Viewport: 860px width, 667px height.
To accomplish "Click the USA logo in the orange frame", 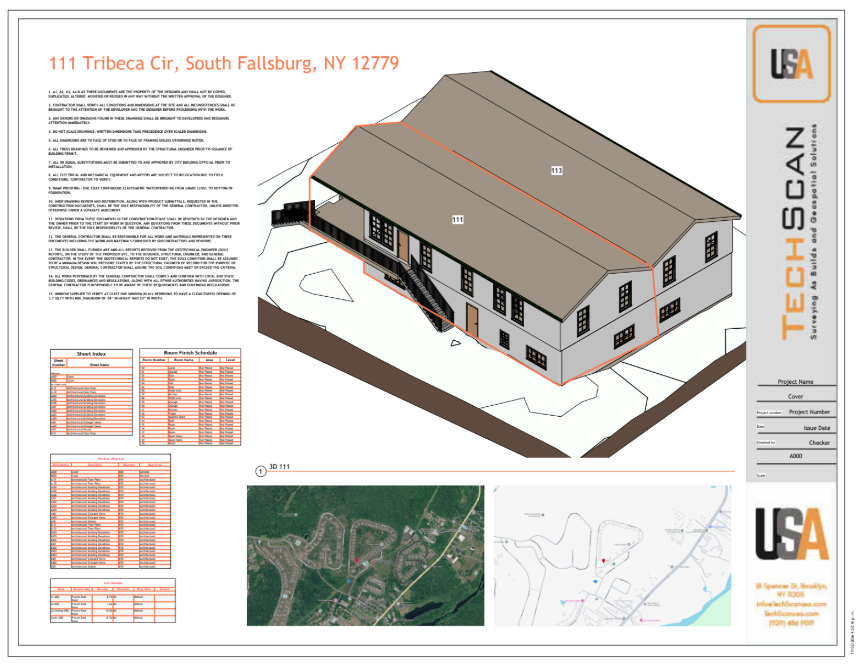I will (x=791, y=64).
